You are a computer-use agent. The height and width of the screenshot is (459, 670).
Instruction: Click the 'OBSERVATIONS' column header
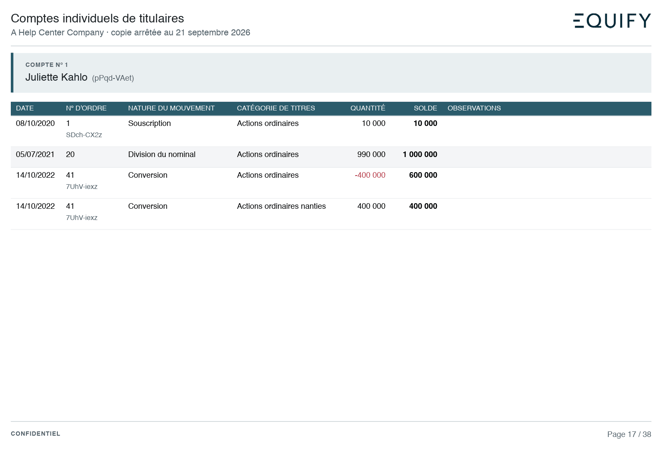tap(474, 109)
